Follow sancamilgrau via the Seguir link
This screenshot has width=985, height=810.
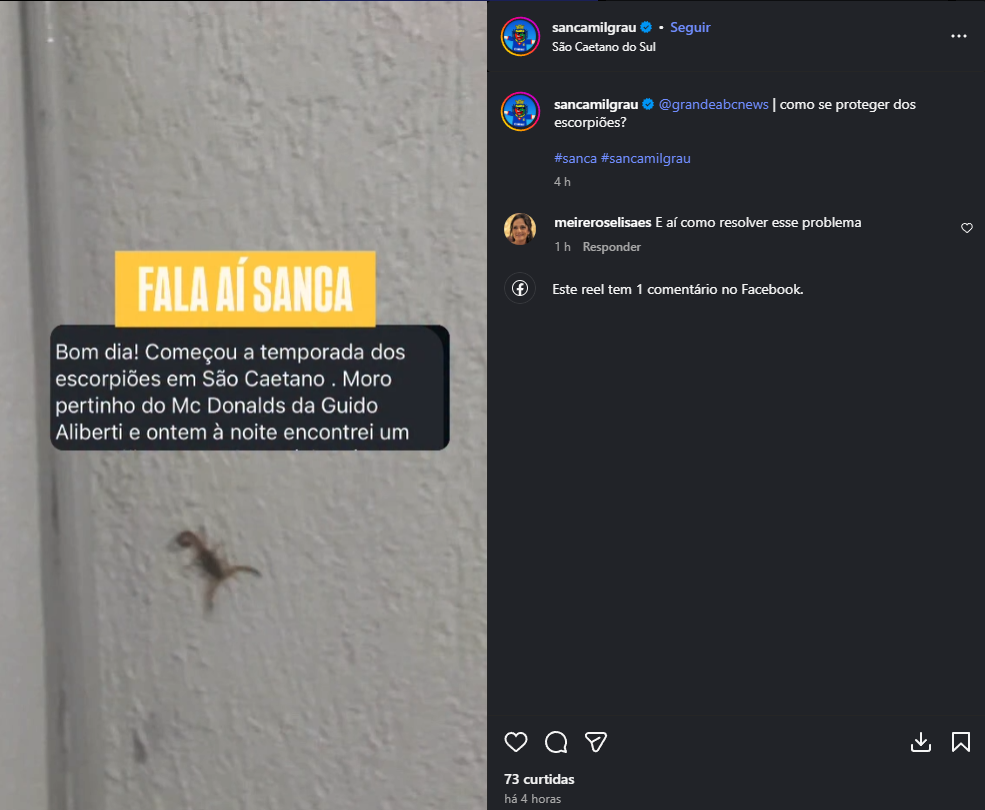click(690, 27)
